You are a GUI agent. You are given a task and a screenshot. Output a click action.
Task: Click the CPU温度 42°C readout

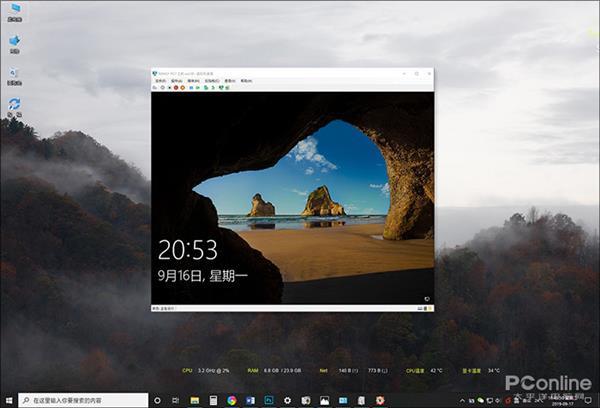pos(424,370)
